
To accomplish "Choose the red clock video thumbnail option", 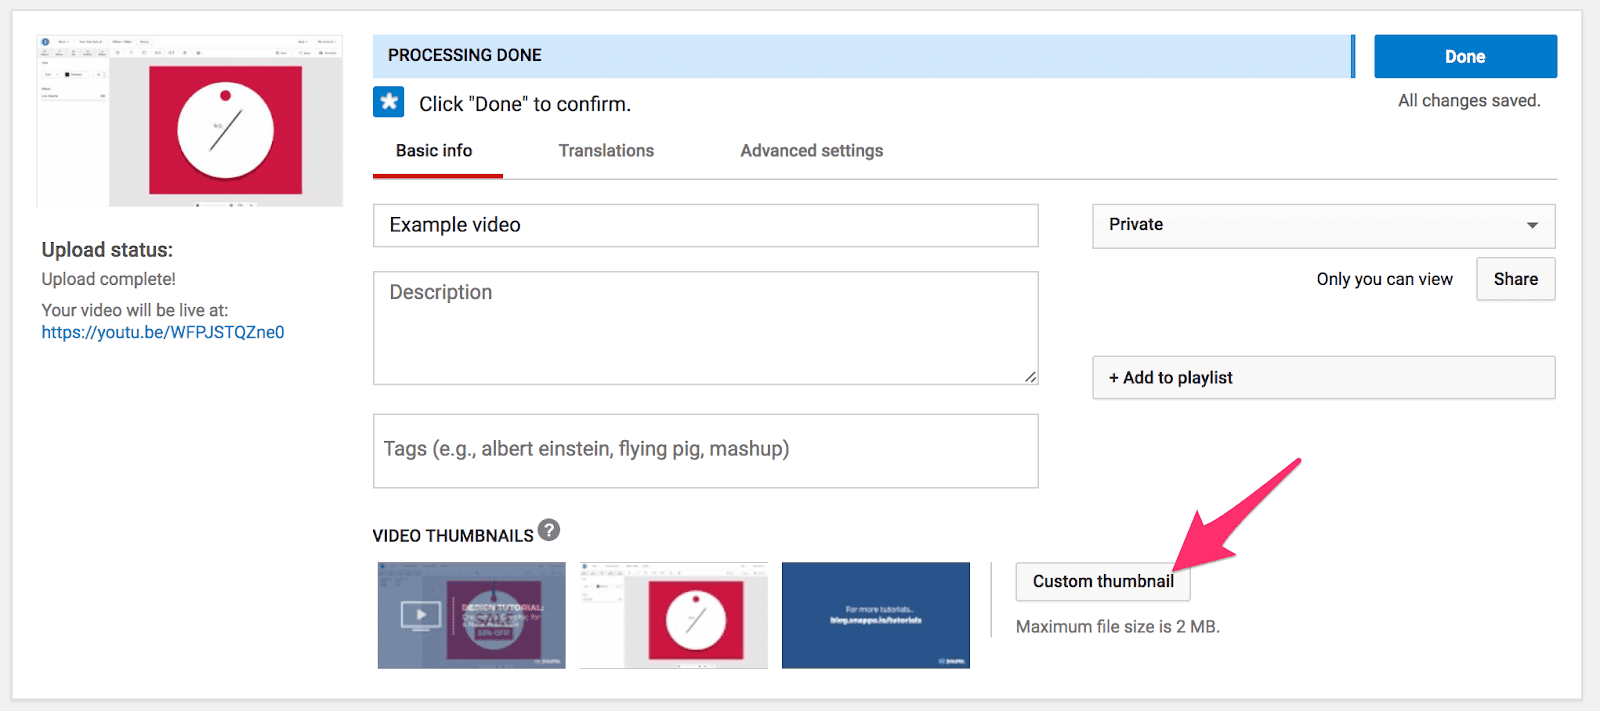I will pos(674,615).
